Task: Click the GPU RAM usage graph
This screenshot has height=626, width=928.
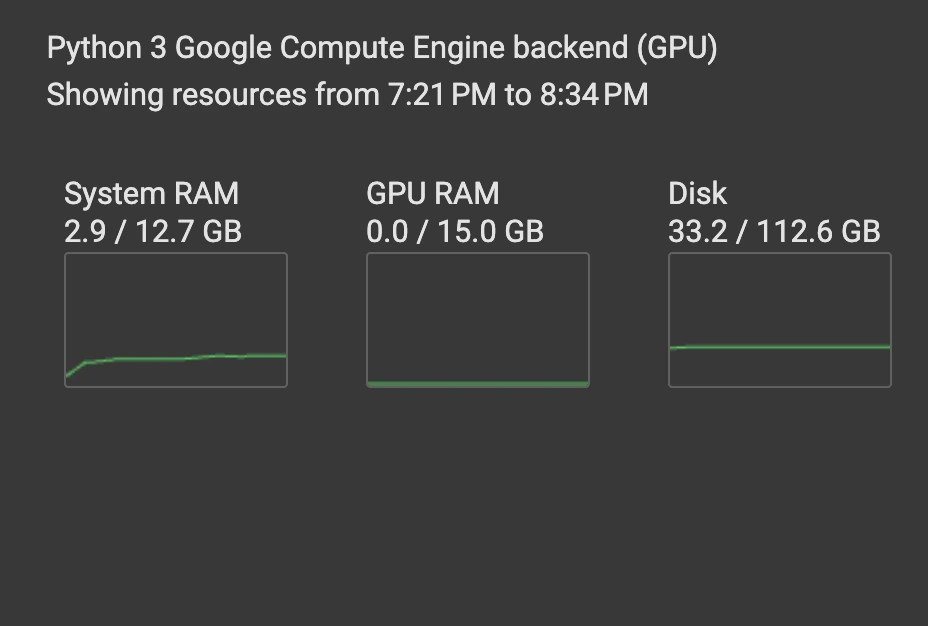Action: [478, 319]
